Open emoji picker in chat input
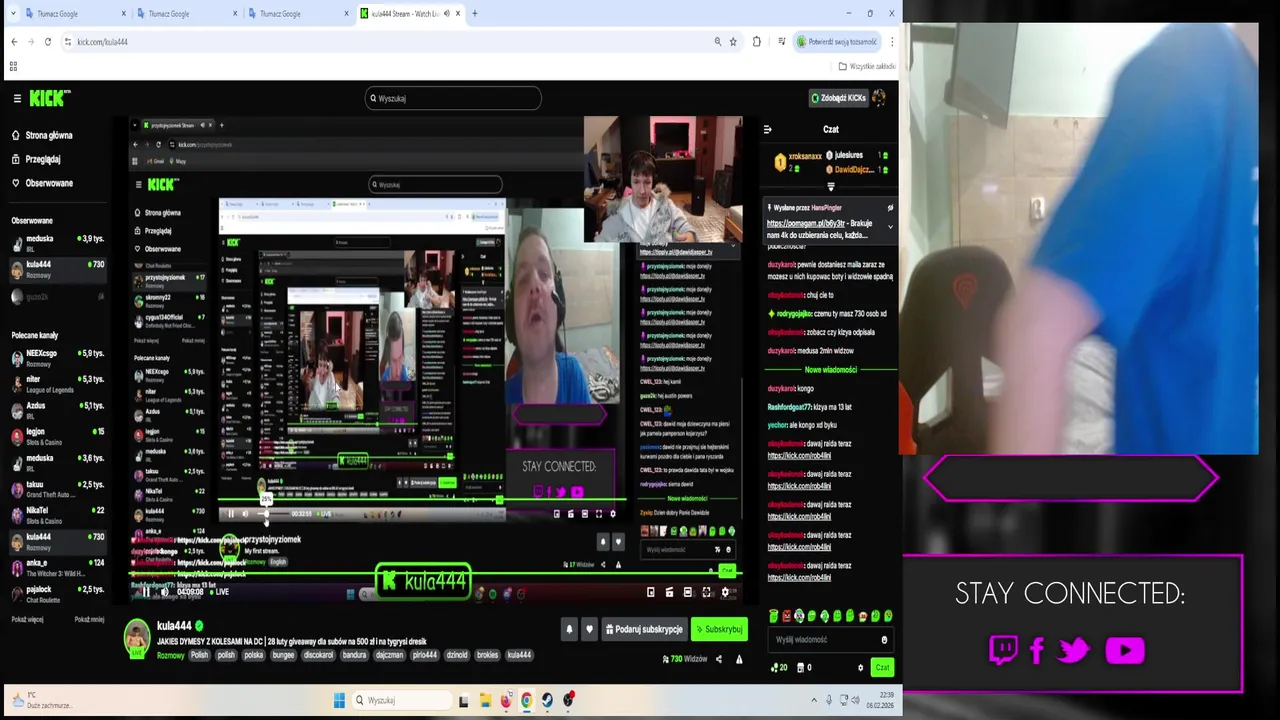The image size is (1280, 720). coord(884,640)
